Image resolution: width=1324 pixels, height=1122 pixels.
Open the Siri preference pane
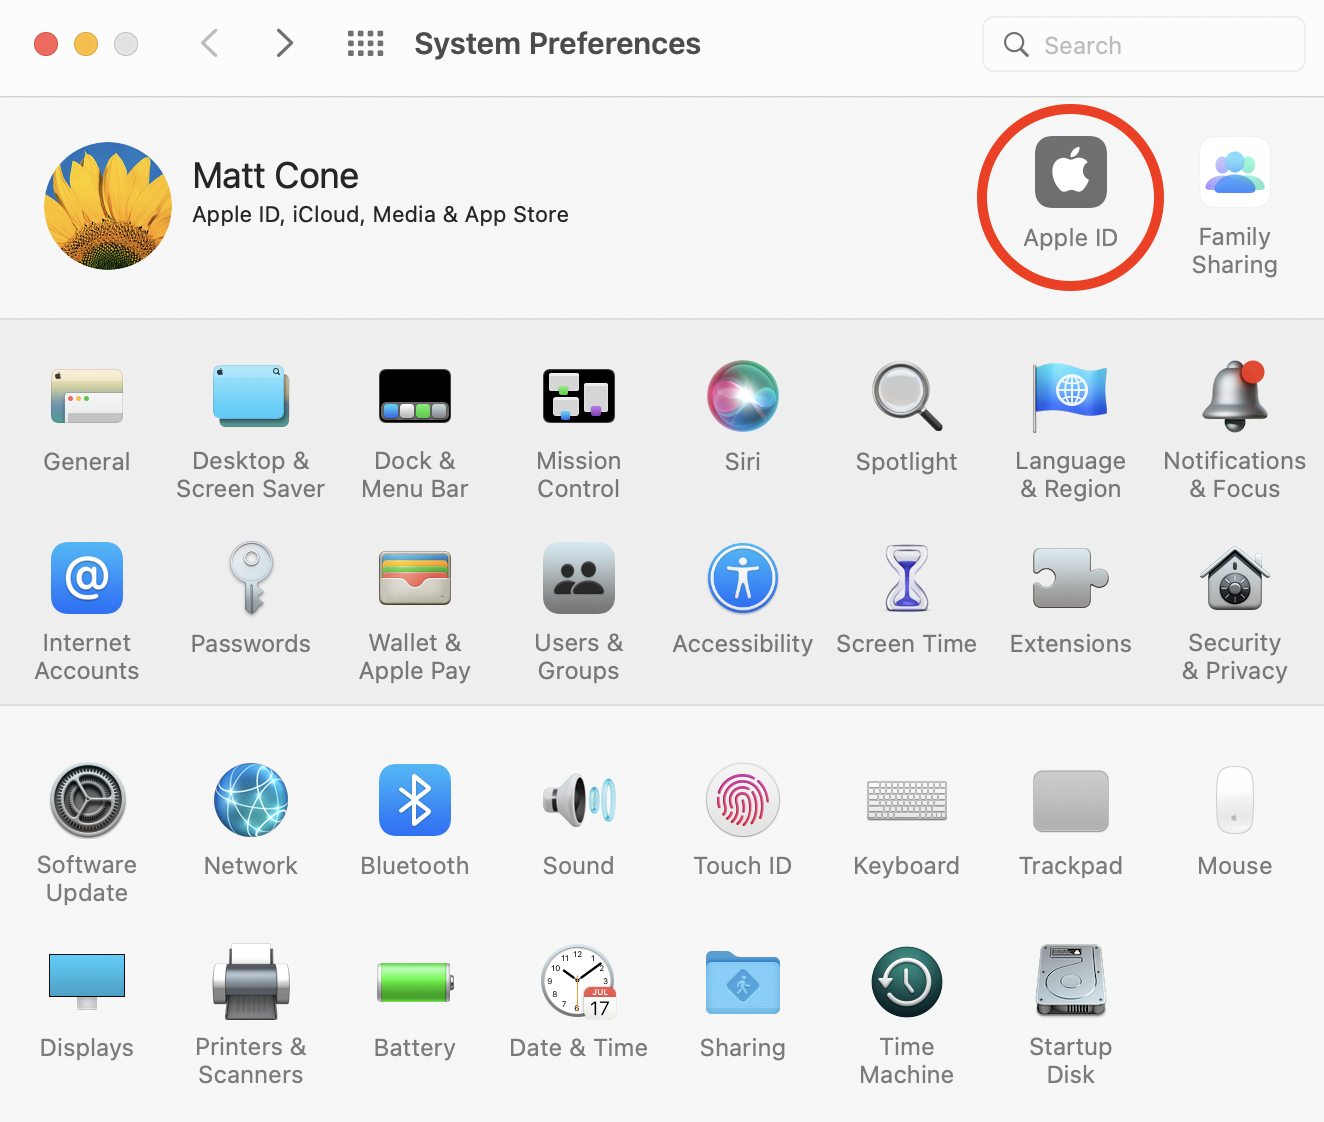pyautogui.click(x=742, y=396)
